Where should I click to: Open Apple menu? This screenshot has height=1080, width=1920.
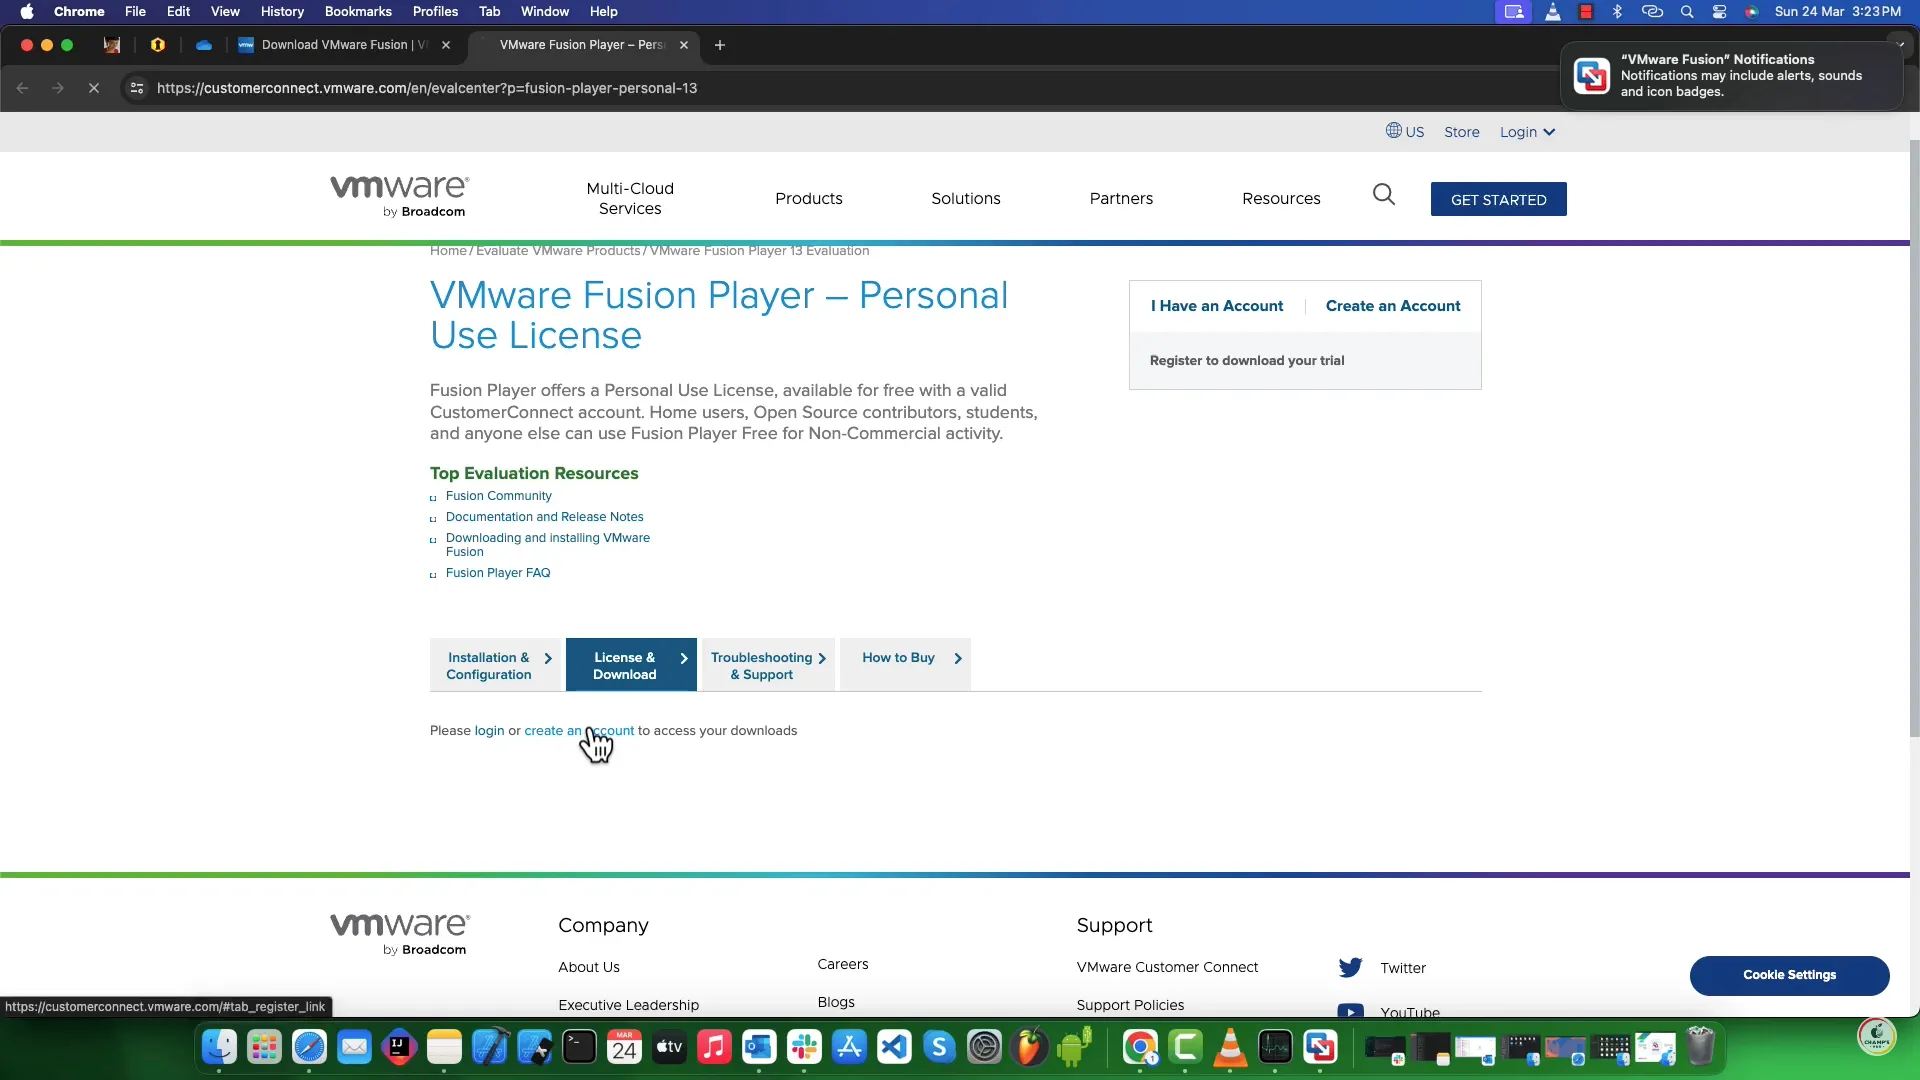[x=27, y=12]
